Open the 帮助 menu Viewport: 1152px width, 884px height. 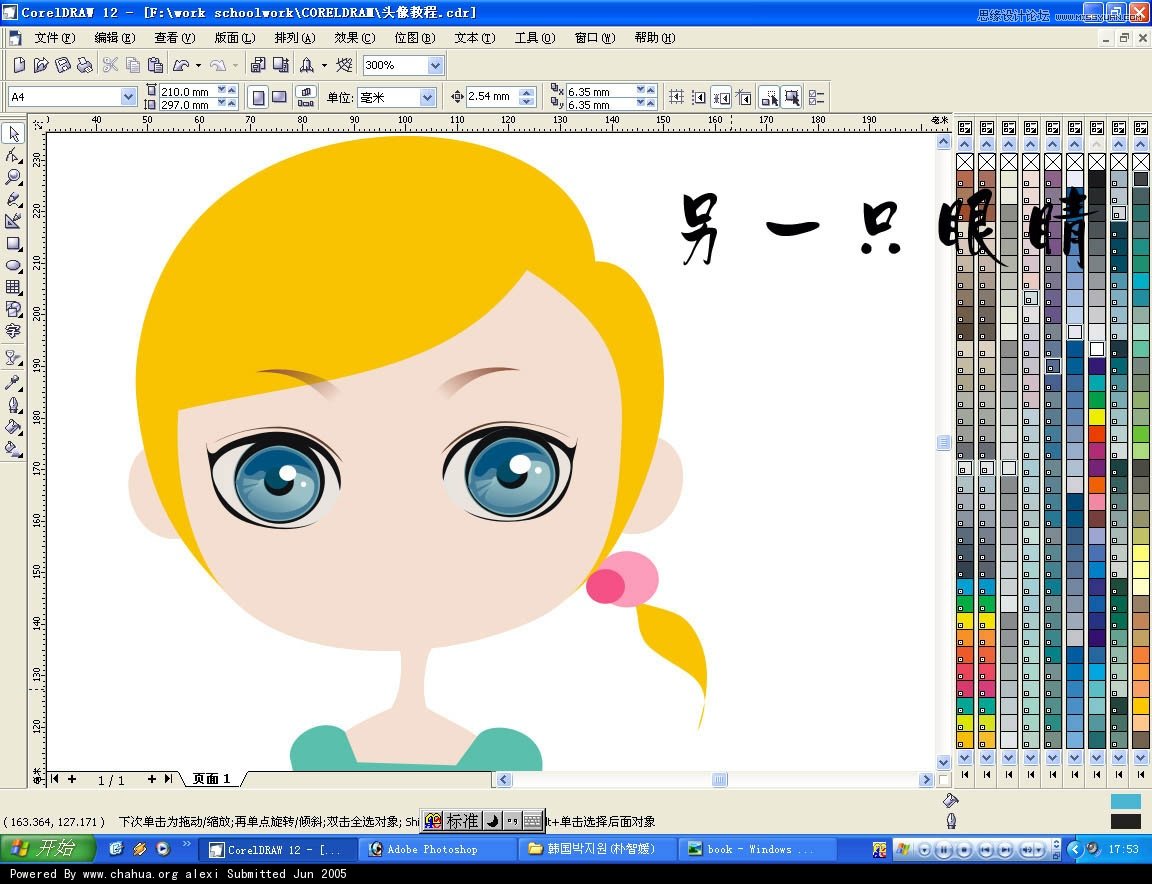tap(652, 37)
